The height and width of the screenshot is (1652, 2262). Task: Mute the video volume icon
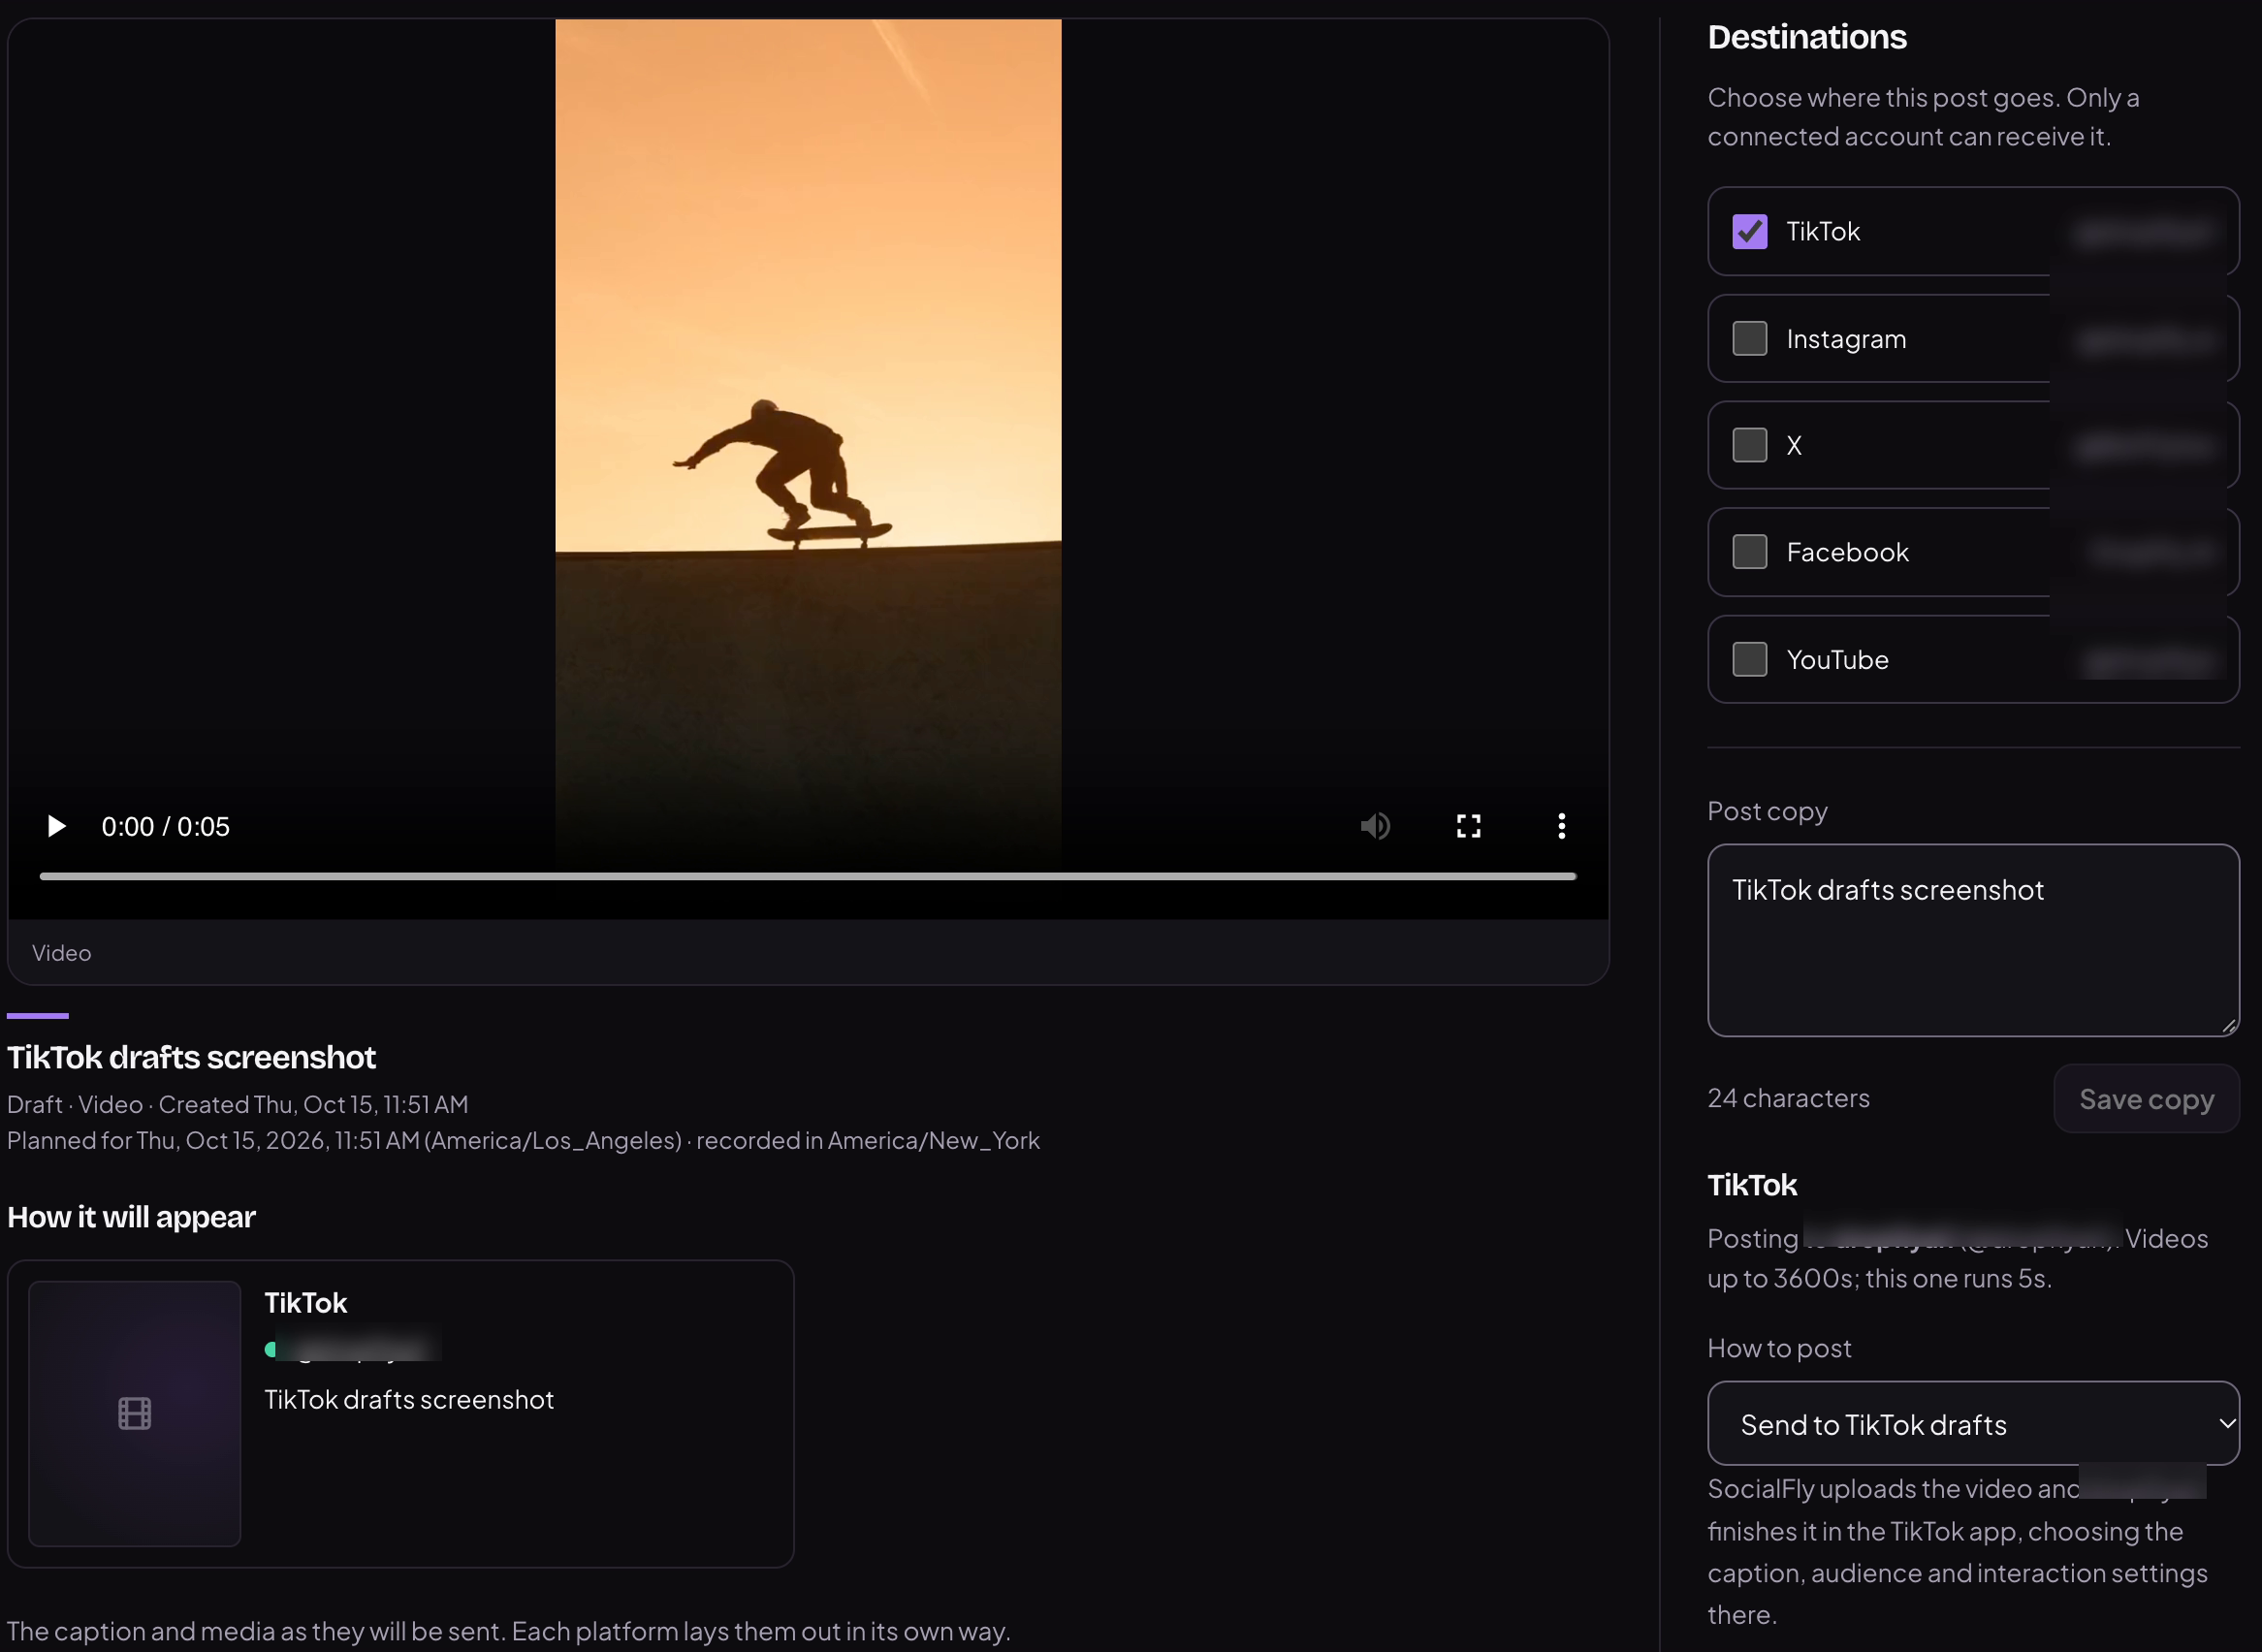coord(1375,826)
